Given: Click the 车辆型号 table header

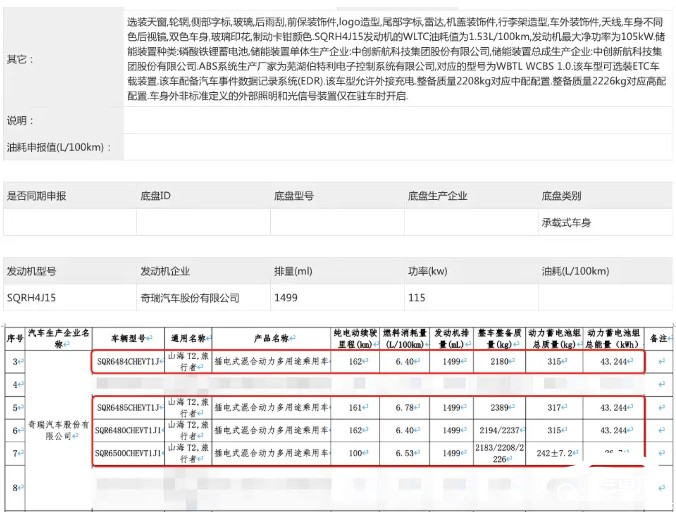Looking at the screenshot, I should (128, 338).
